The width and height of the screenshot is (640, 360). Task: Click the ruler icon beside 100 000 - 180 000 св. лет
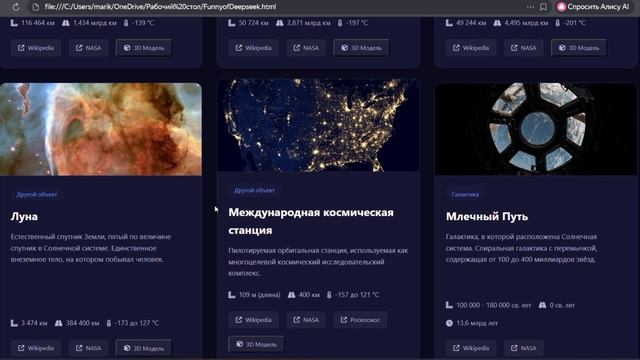tap(449, 305)
